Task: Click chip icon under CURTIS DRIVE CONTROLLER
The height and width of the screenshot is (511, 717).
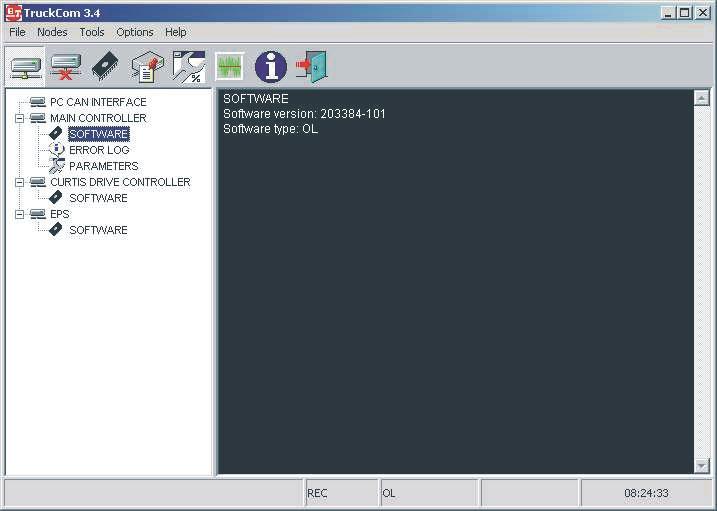Action: tap(56, 197)
